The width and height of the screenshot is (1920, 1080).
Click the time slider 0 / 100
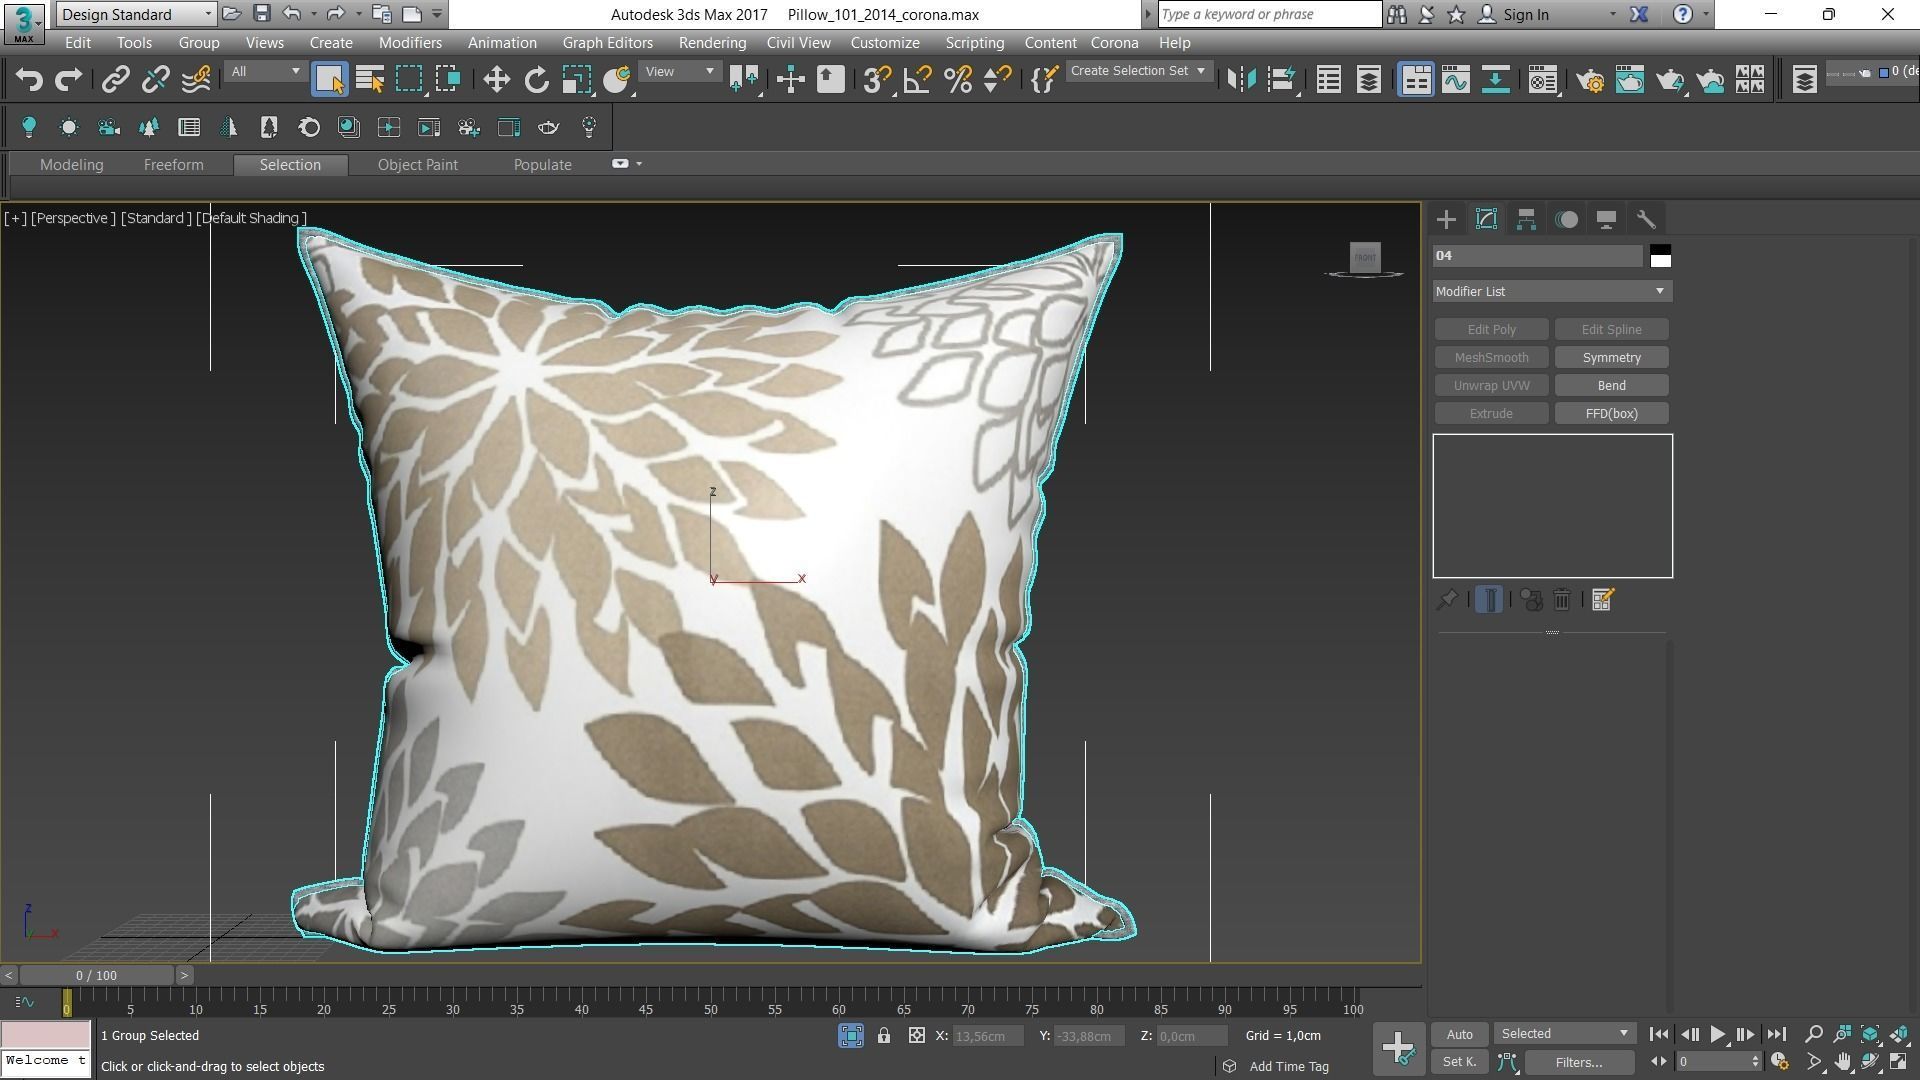(96, 975)
